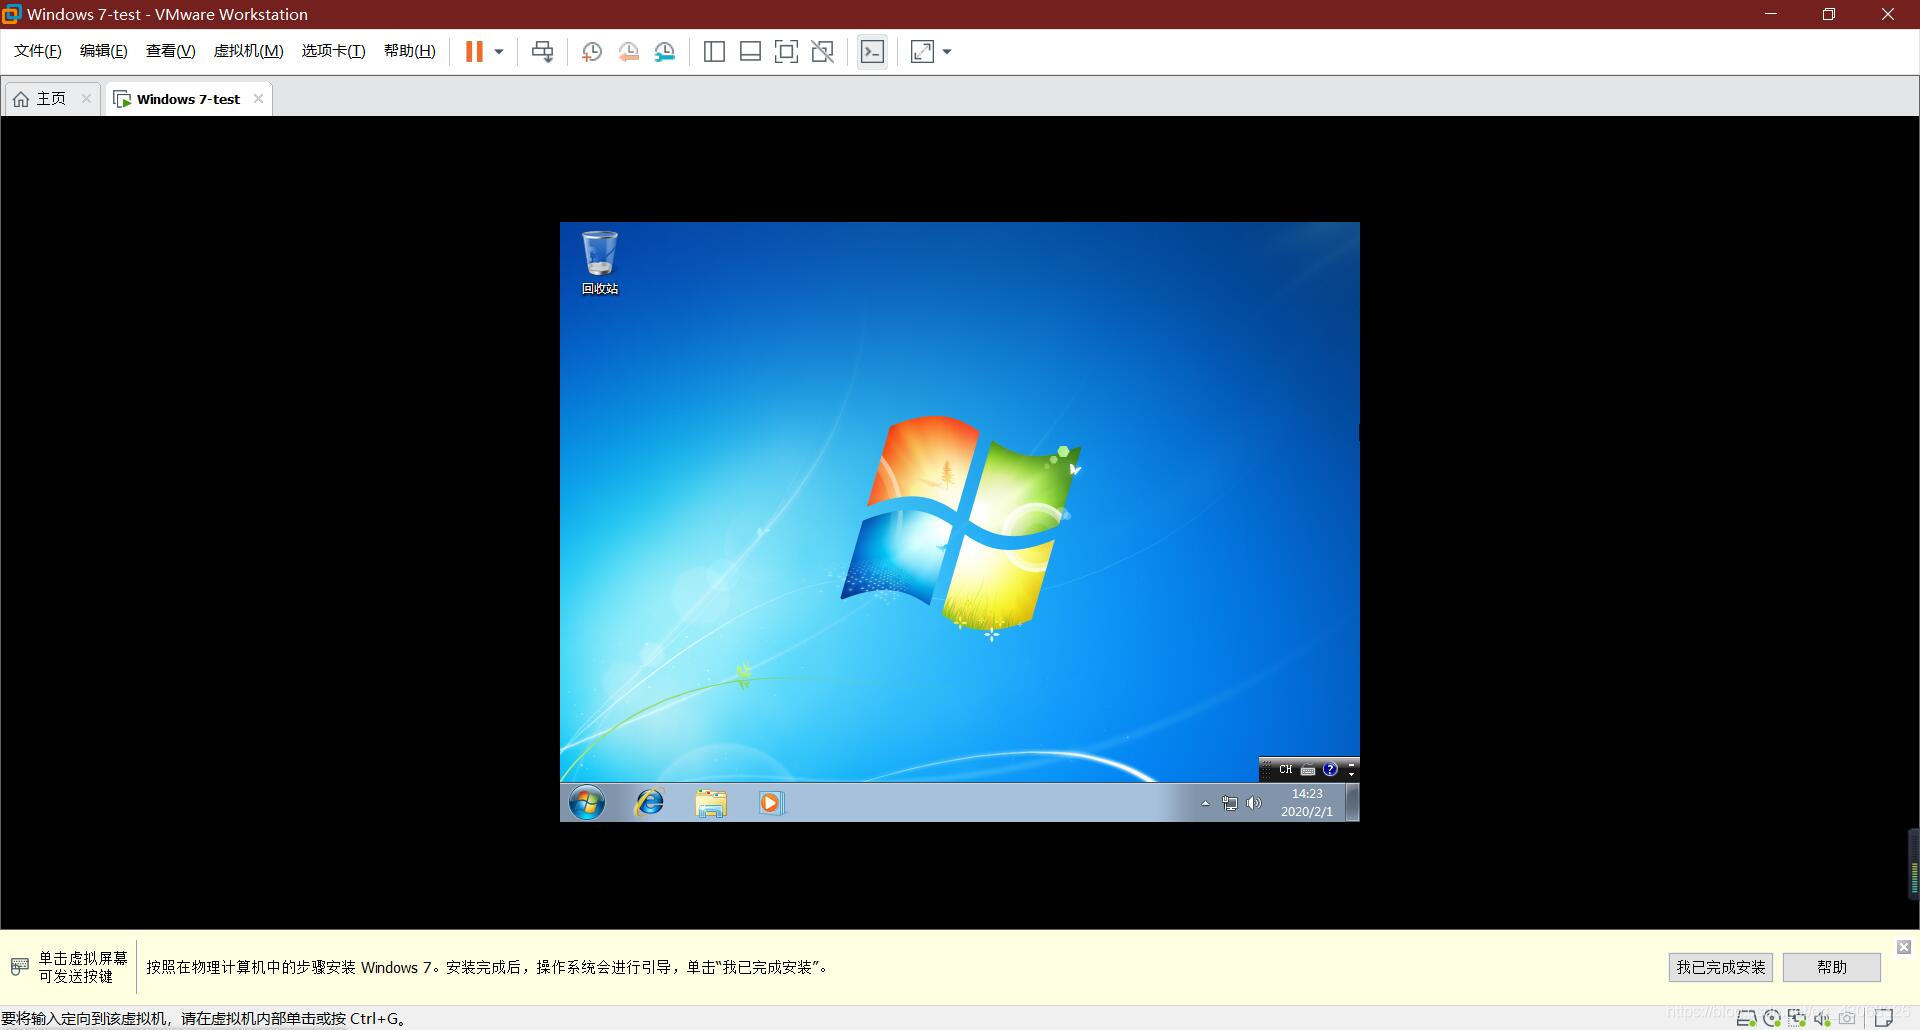This screenshot has height=1030, width=1920.
Task: Click the keyboard icon on the language bar
Action: (x=1308, y=770)
